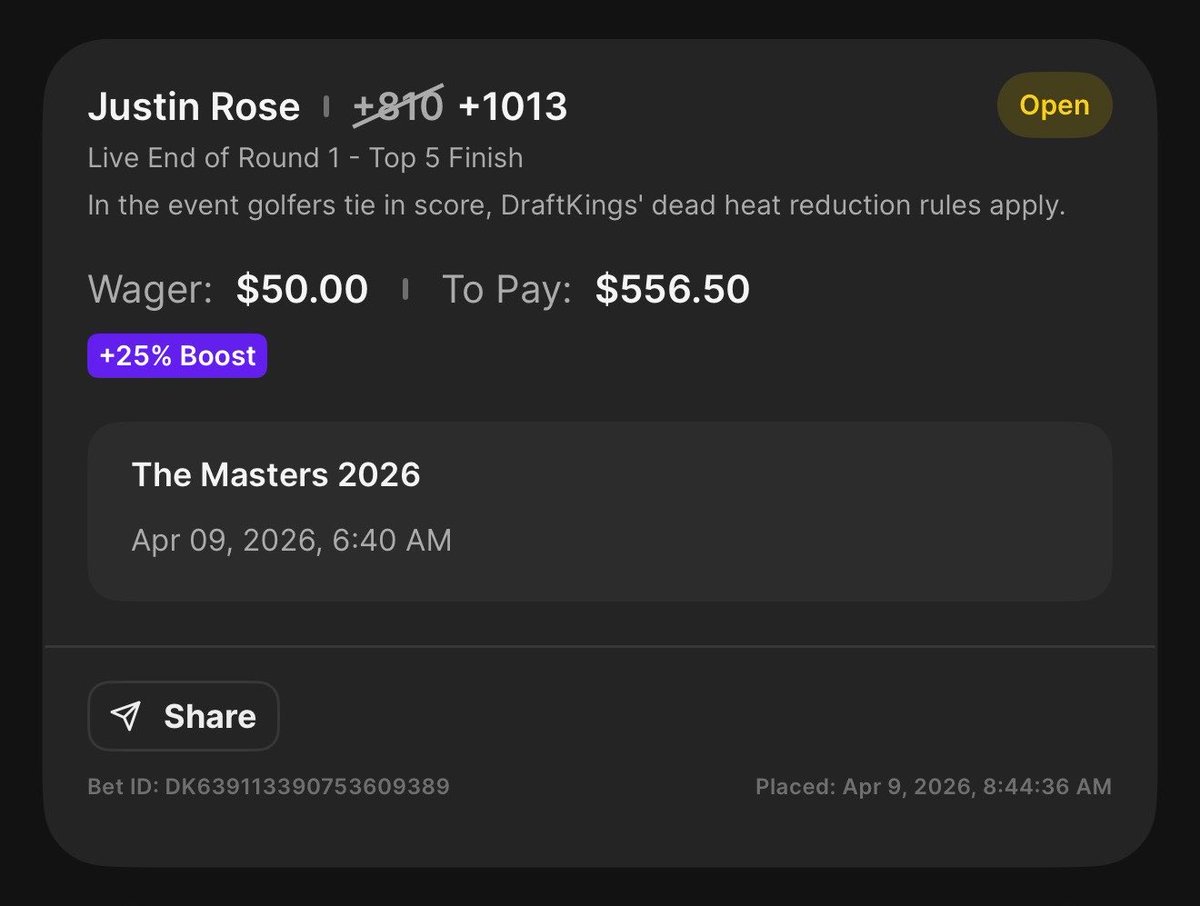
Task: Click the divider between Wager and To Pay
Action: [x=405, y=290]
